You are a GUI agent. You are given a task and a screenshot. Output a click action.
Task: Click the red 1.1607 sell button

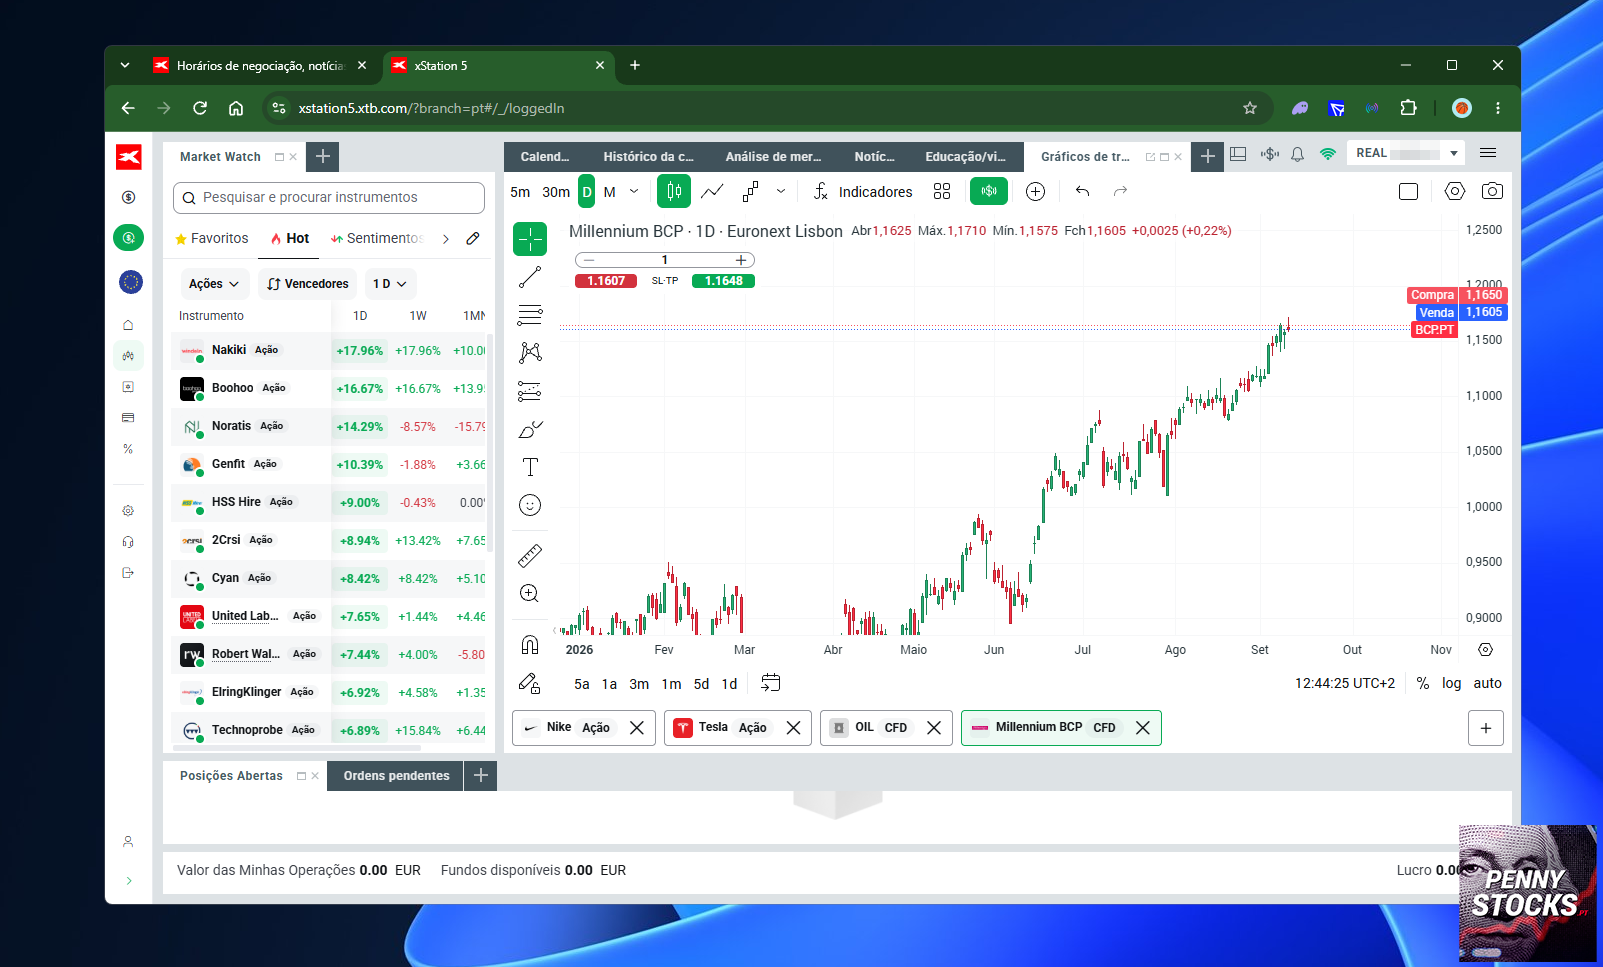tap(606, 281)
